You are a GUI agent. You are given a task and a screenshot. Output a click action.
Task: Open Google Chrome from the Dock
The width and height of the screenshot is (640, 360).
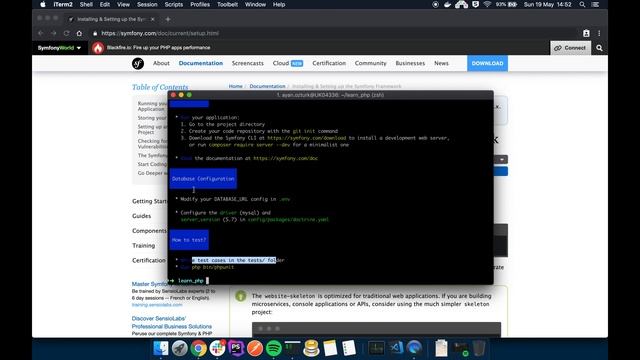click(x=198, y=348)
